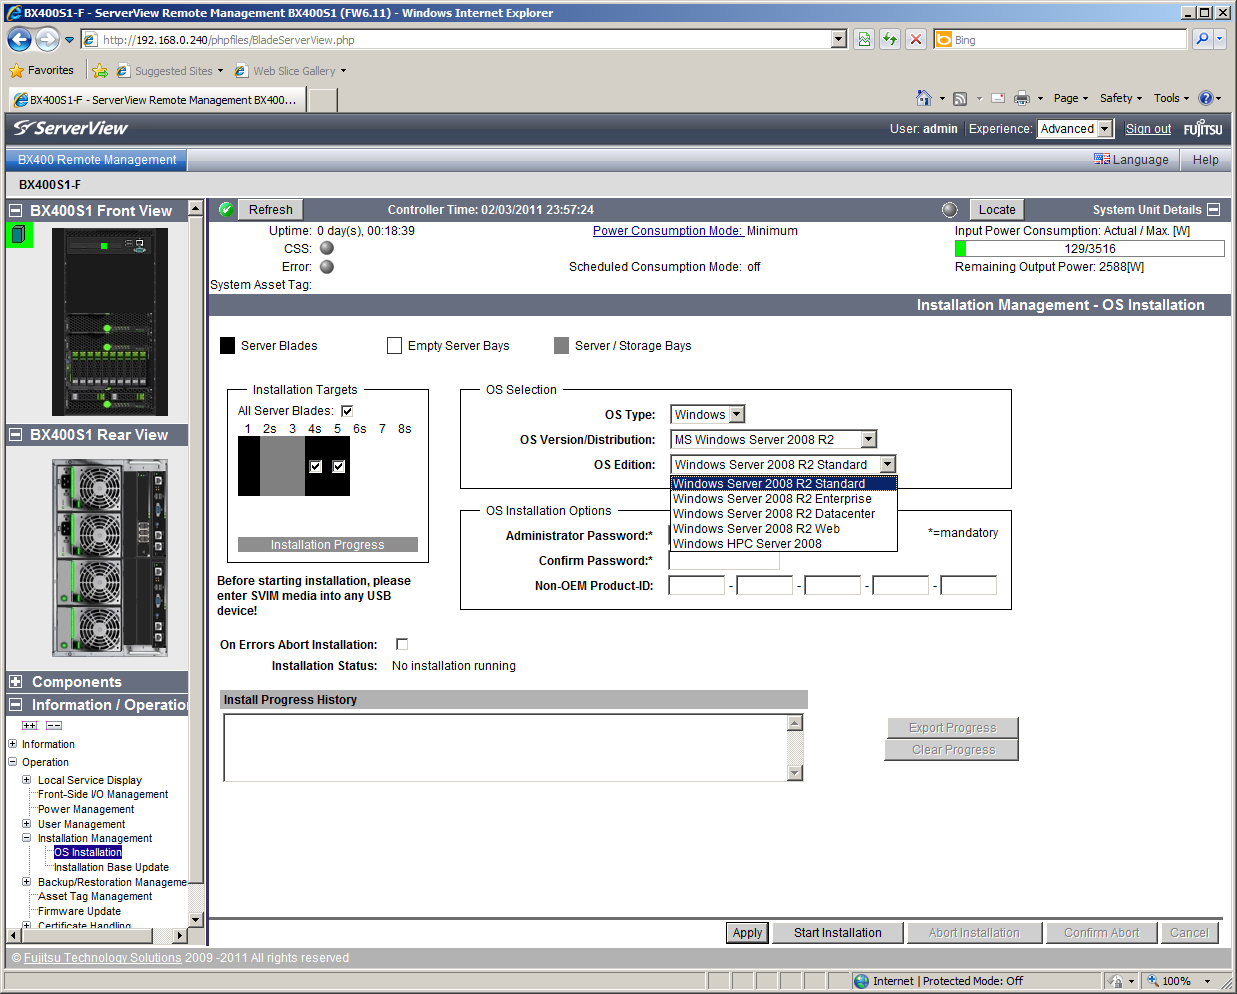Click into the Confirm Password field
1237x994 pixels.
[x=724, y=561]
